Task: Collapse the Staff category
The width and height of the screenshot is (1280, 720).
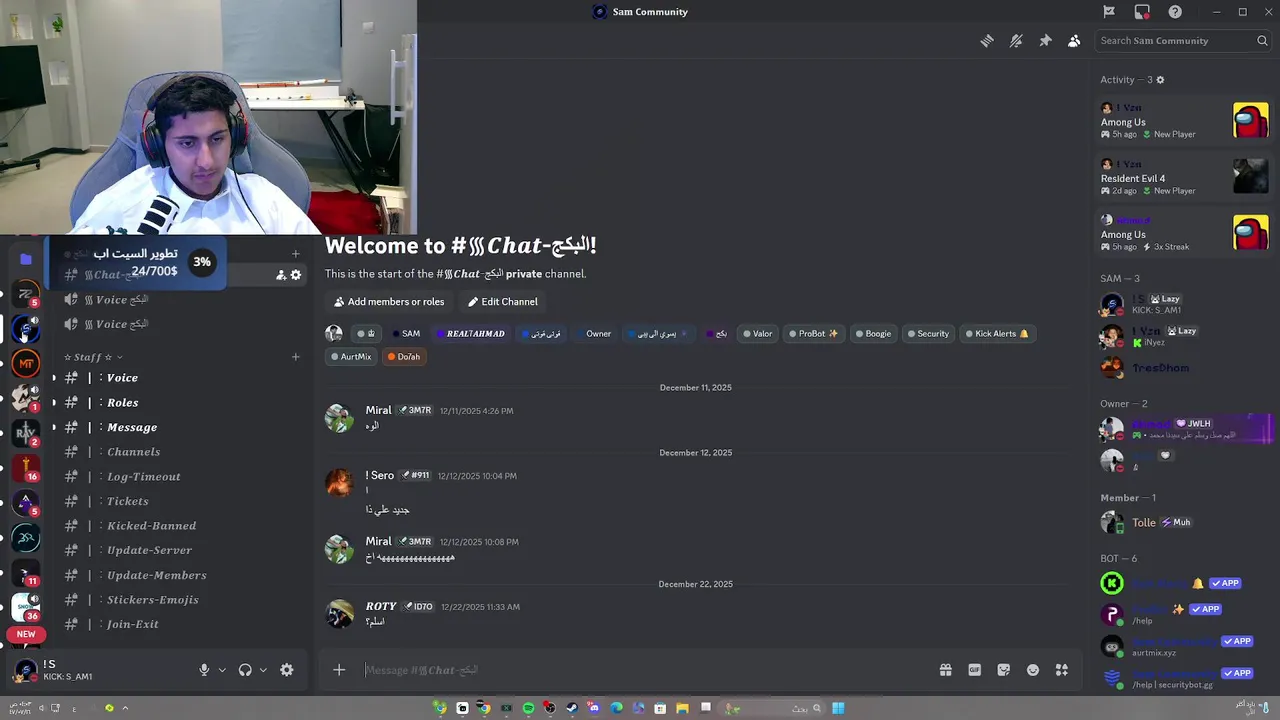Action: click(x=93, y=357)
